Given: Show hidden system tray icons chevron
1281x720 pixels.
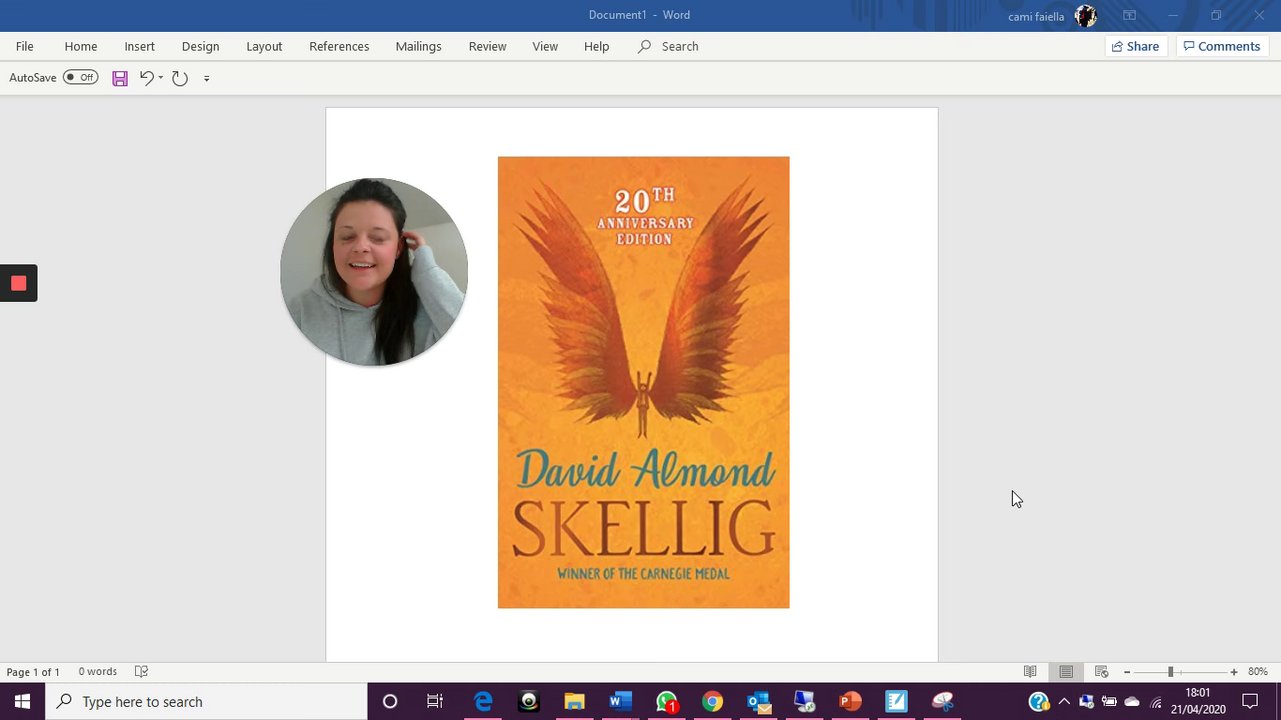Looking at the screenshot, I should [1064, 702].
